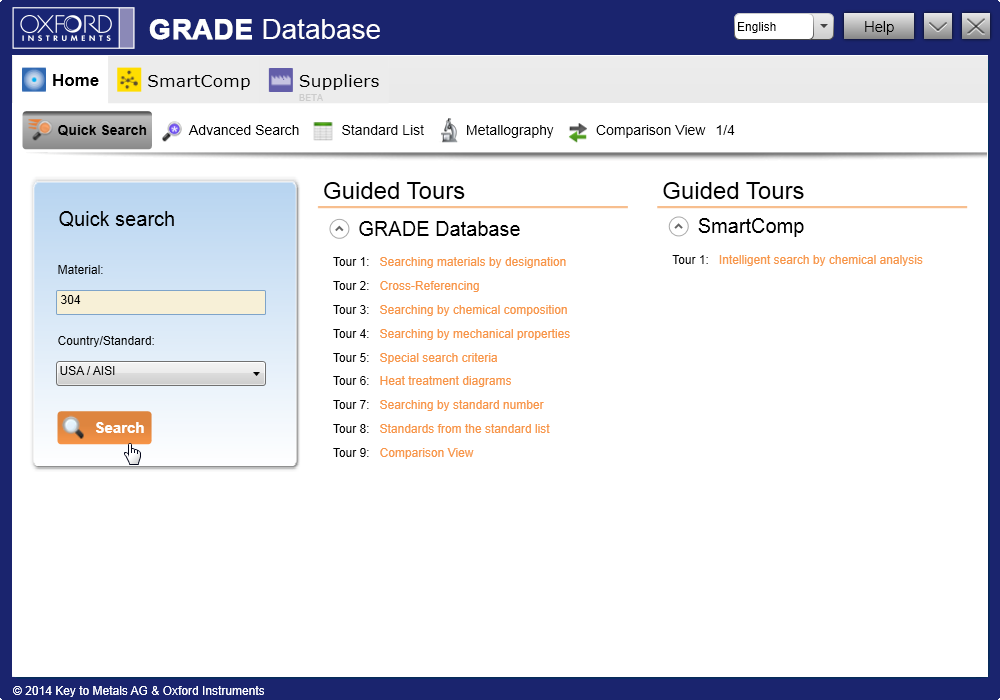The image size is (1000, 700).
Task: Click the Quick search panel heading
Action: tap(117, 219)
